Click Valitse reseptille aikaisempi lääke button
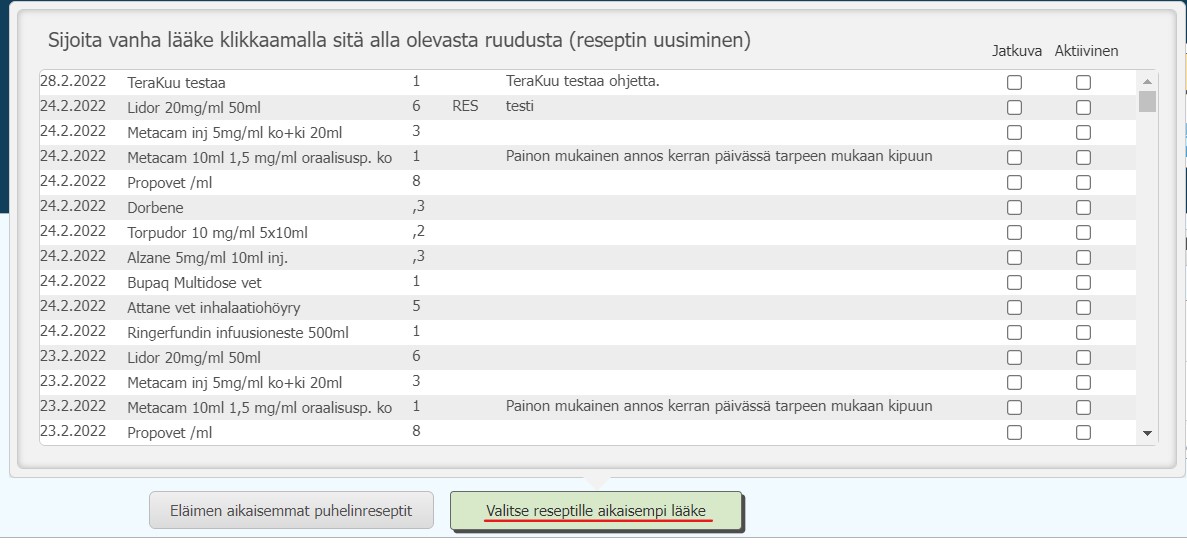The height and width of the screenshot is (556, 1187). tap(597, 511)
